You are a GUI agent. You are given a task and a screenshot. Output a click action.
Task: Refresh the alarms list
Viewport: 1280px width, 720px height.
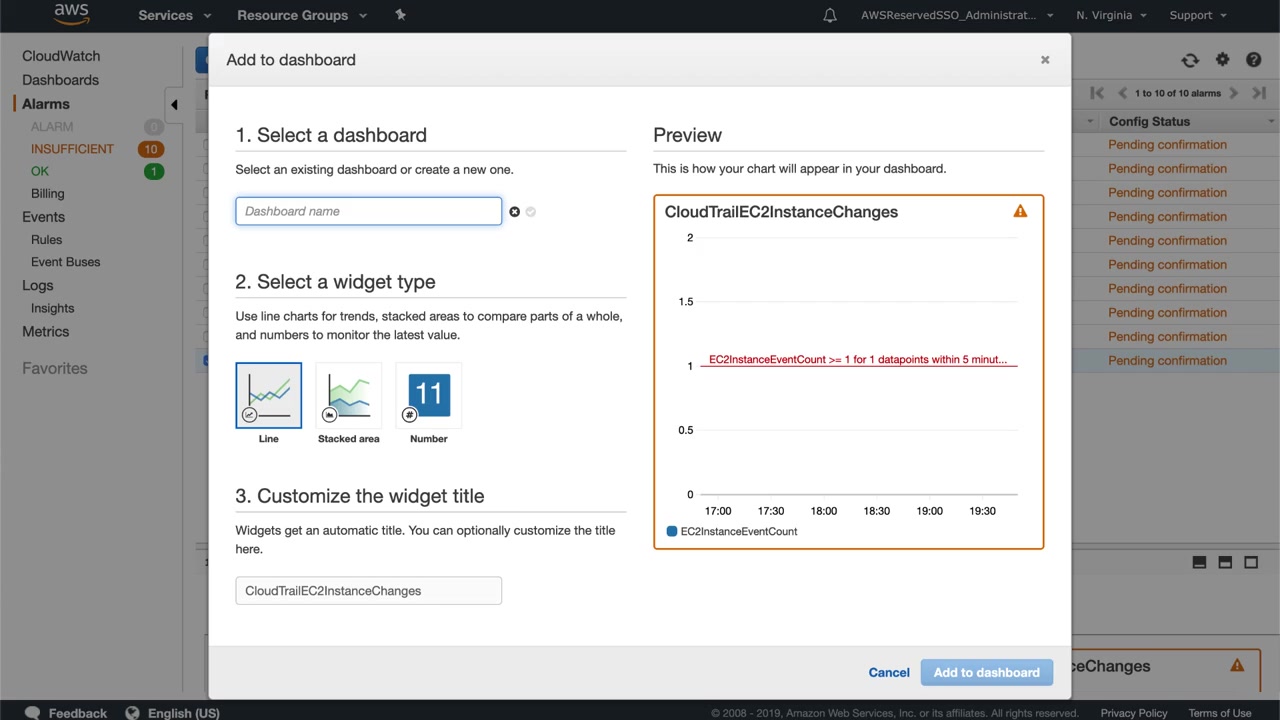1190,60
